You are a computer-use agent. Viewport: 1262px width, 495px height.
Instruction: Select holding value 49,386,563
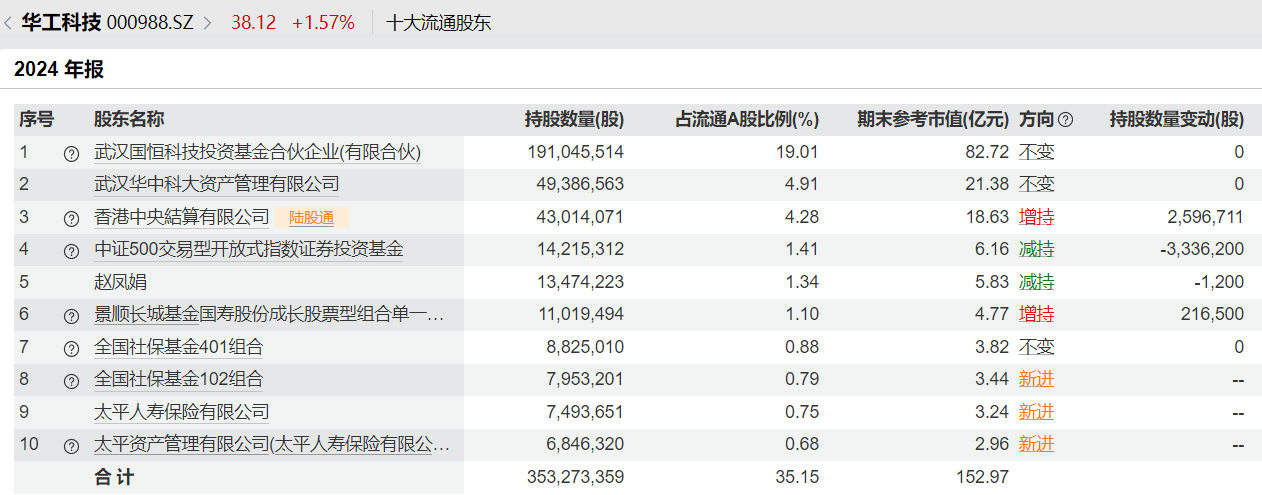580,184
